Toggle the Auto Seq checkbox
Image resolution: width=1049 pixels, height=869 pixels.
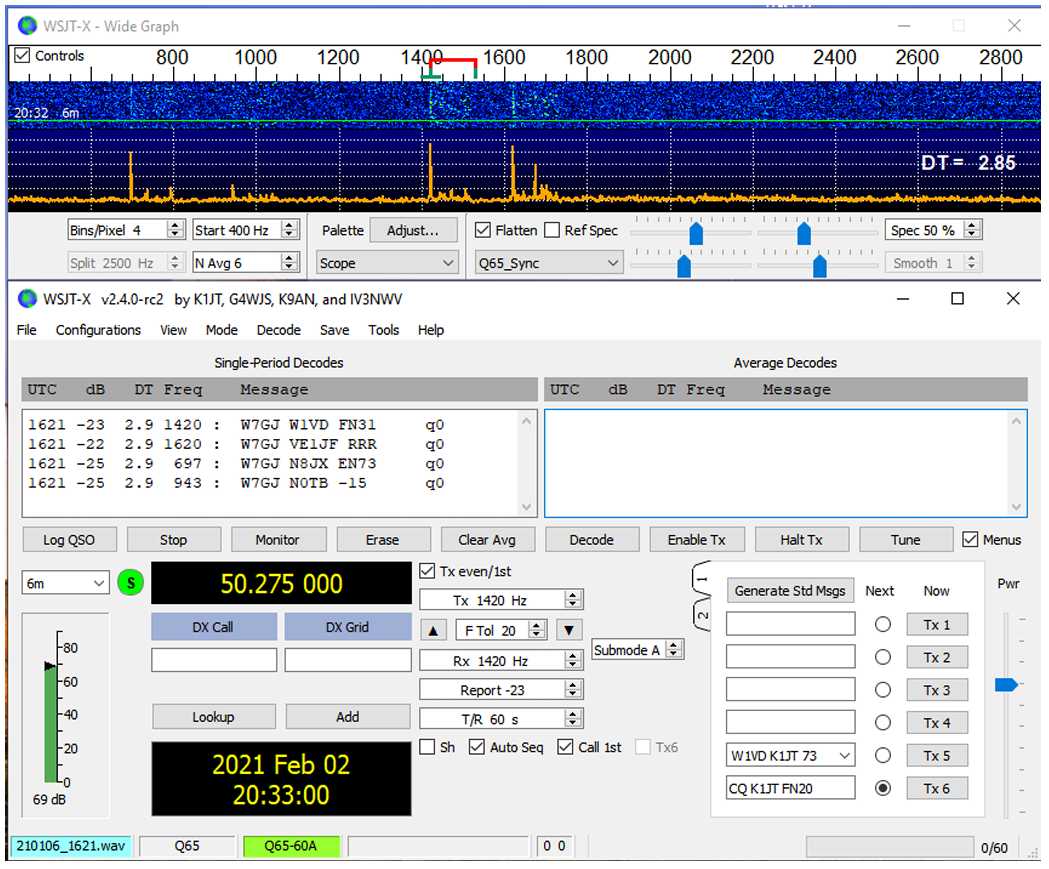pos(476,747)
